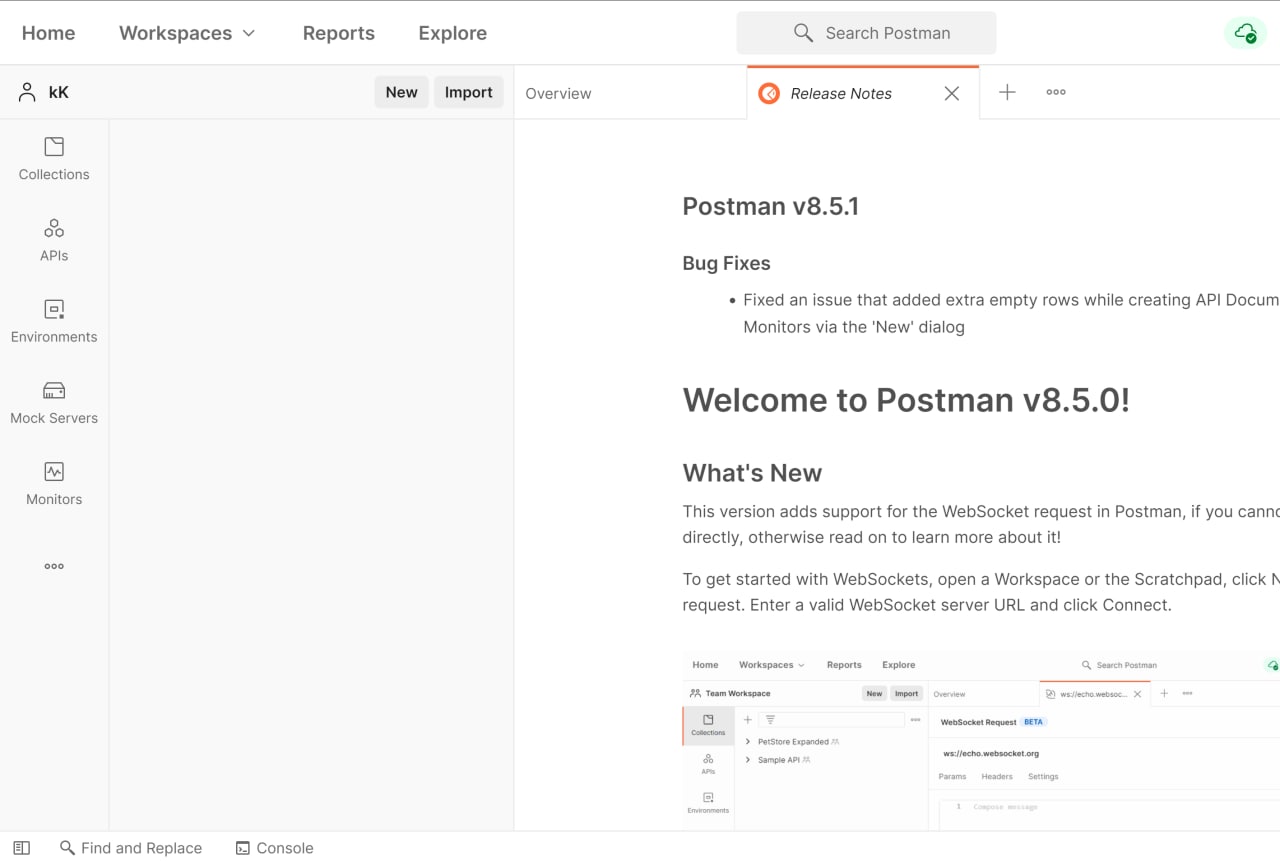The image size is (1280, 861).
Task: Expand the Workspaces dropdown
Action: tap(187, 33)
